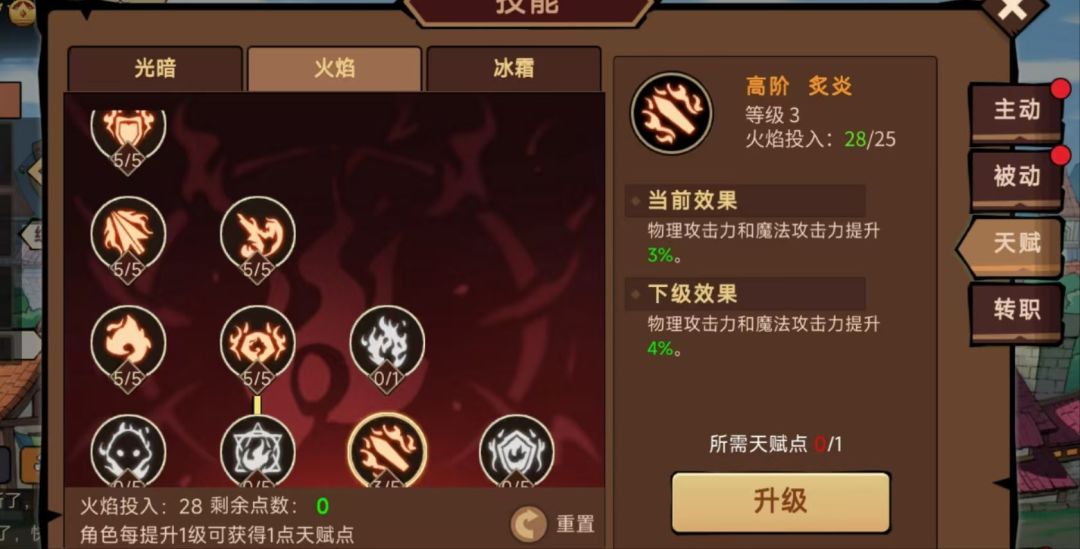Select the highlighted 炙炎 sword talent

(387, 451)
